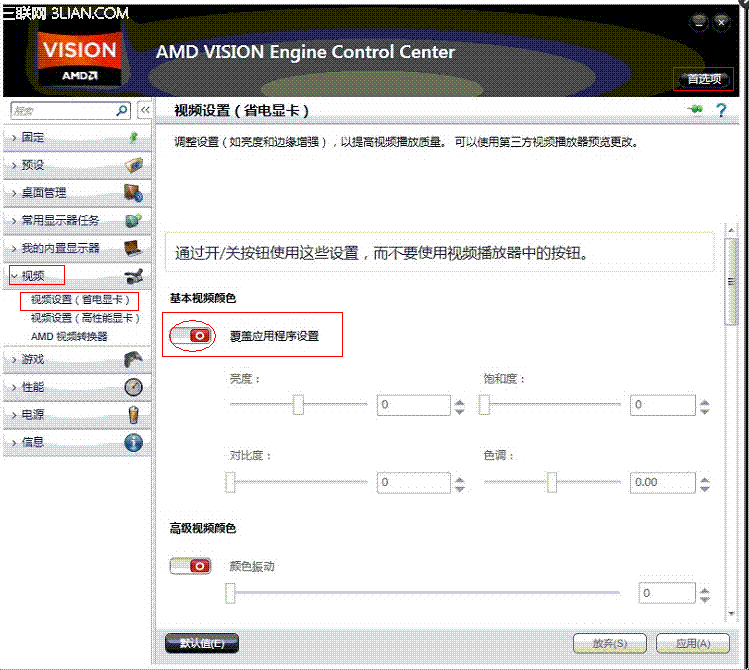Click the 饱和度 saturation slider handle

click(x=484, y=404)
